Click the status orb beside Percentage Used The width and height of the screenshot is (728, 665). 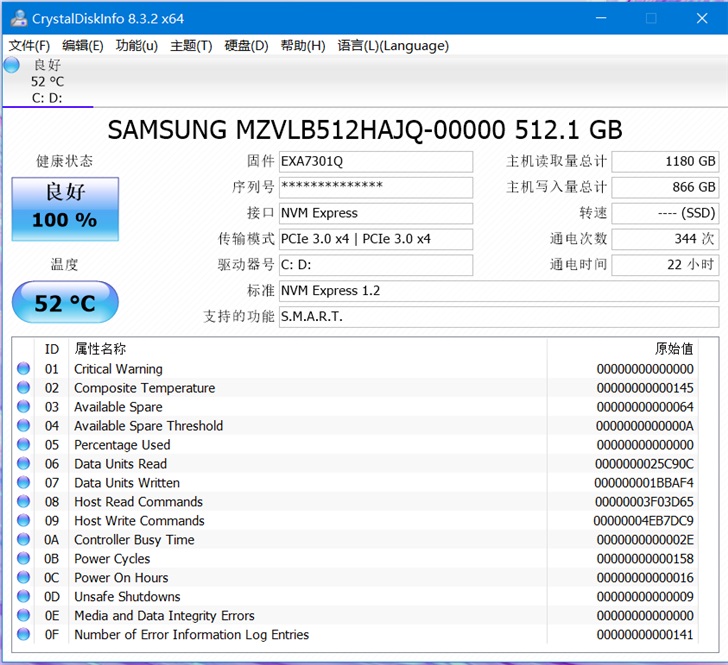23,445
